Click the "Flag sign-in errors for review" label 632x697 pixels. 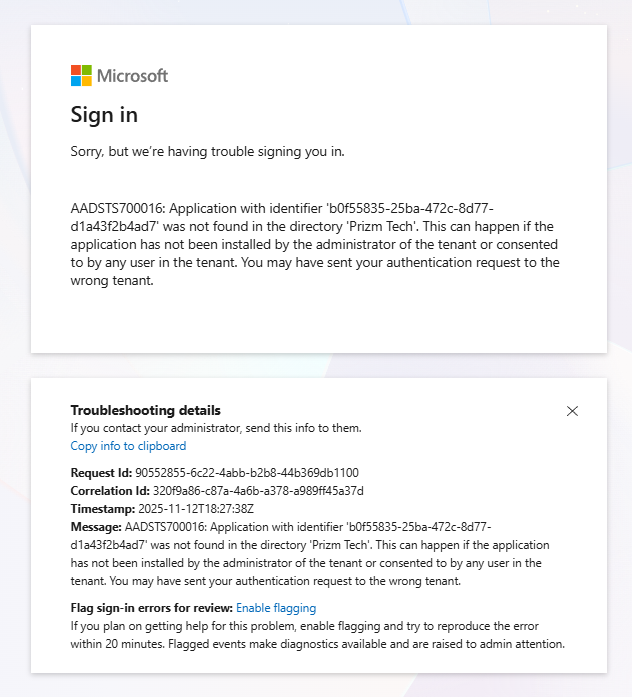click(x=151, y=607)
